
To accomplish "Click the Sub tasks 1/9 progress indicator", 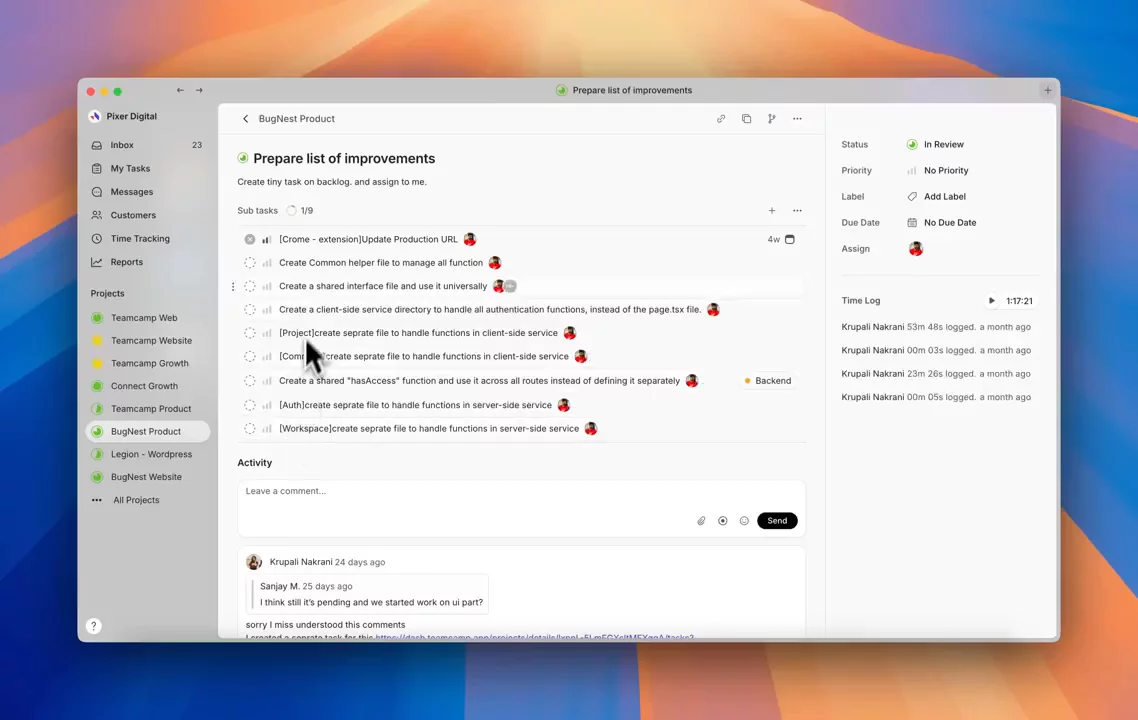I will (300, 210).
